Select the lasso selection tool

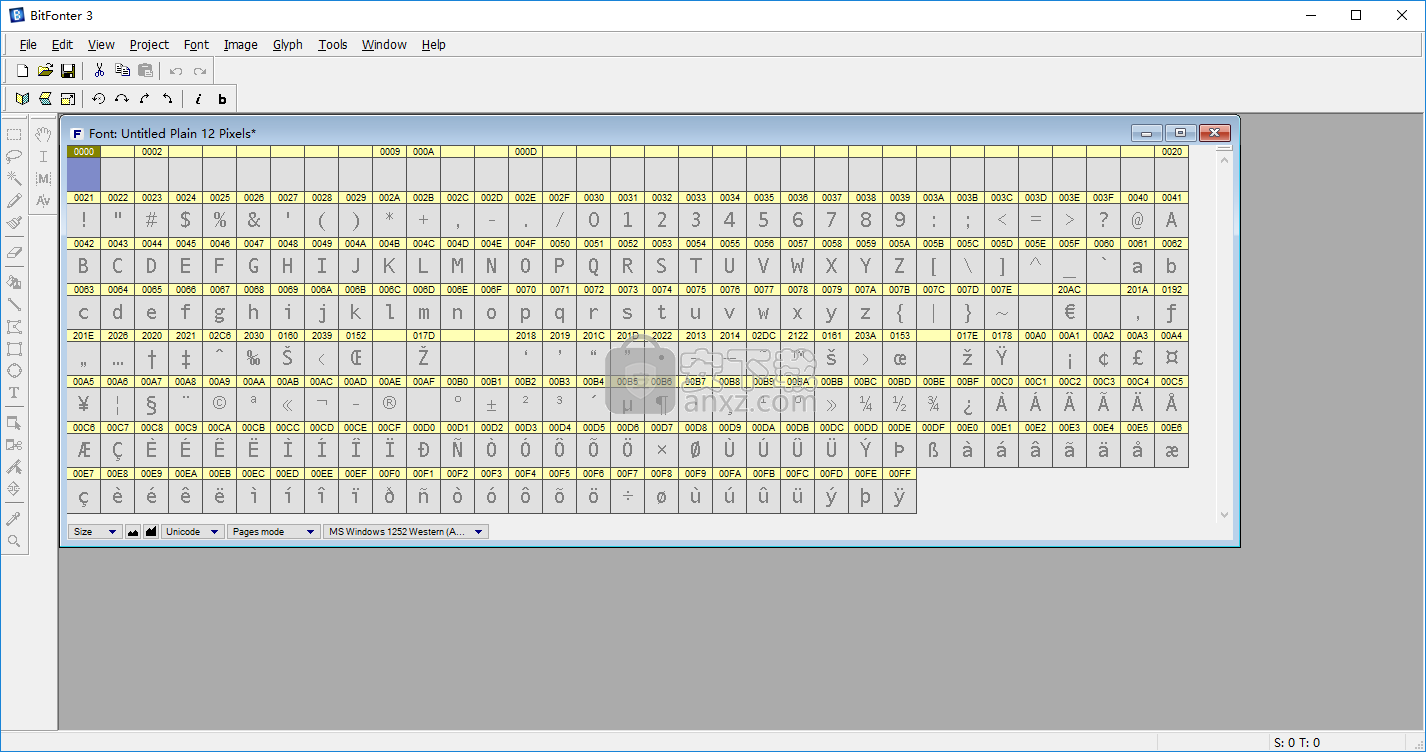tap(14, 156)
